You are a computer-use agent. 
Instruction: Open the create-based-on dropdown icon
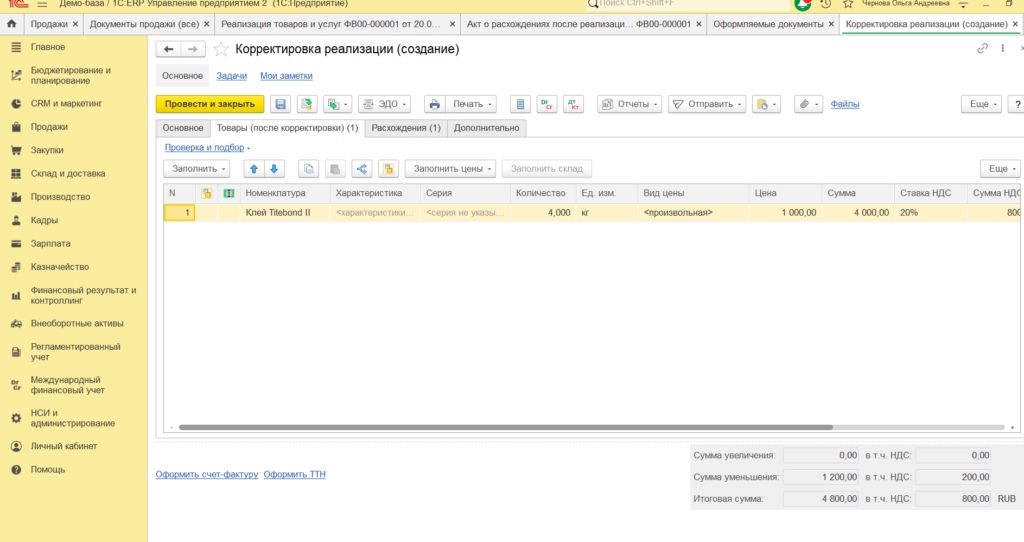[338, 104]
